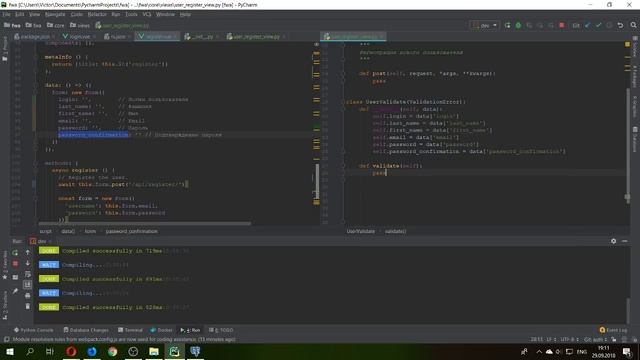The image size is (640, 360).
Task: Open the Terminal tool window
Action: click(130, 330)
